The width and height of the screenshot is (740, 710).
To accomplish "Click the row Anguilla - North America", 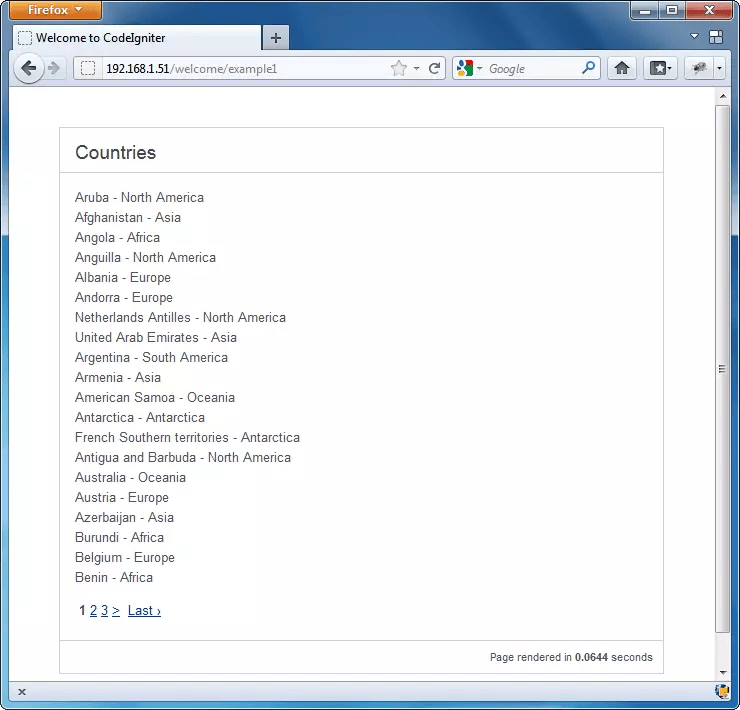I will coord(145,257).
